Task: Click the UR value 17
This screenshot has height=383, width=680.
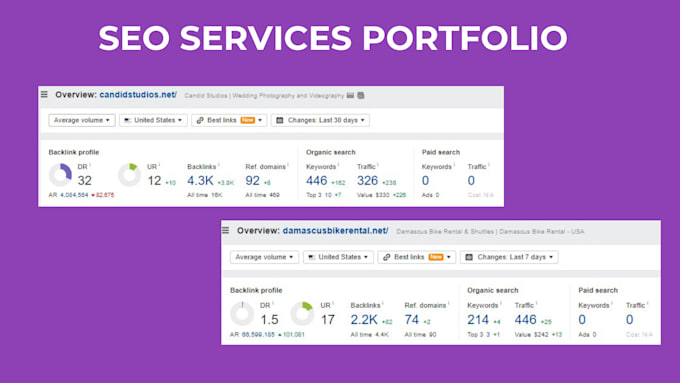Action: pyautogui.click(x=328, y=320)
